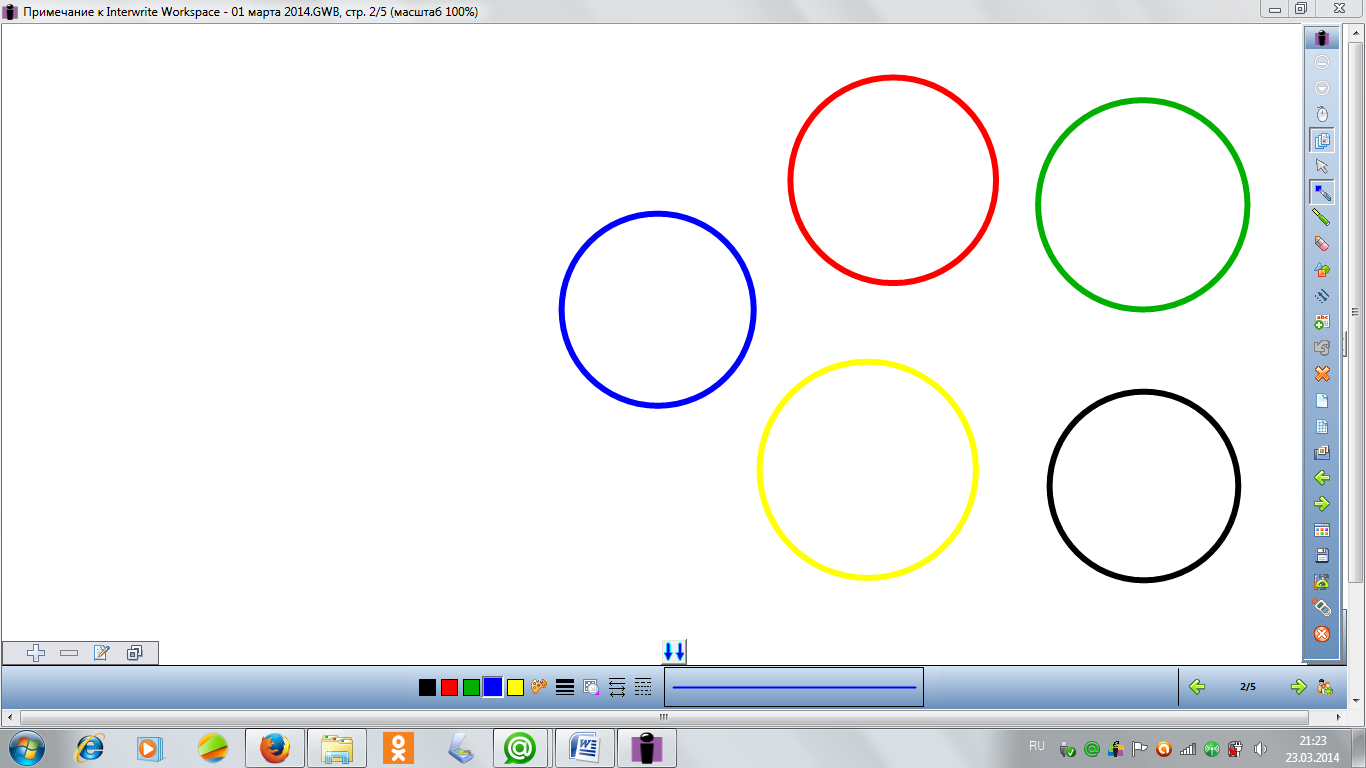Select the arrow selection tool
The width and height of the screenshot is (1366, 768).
coord(1322,166)
